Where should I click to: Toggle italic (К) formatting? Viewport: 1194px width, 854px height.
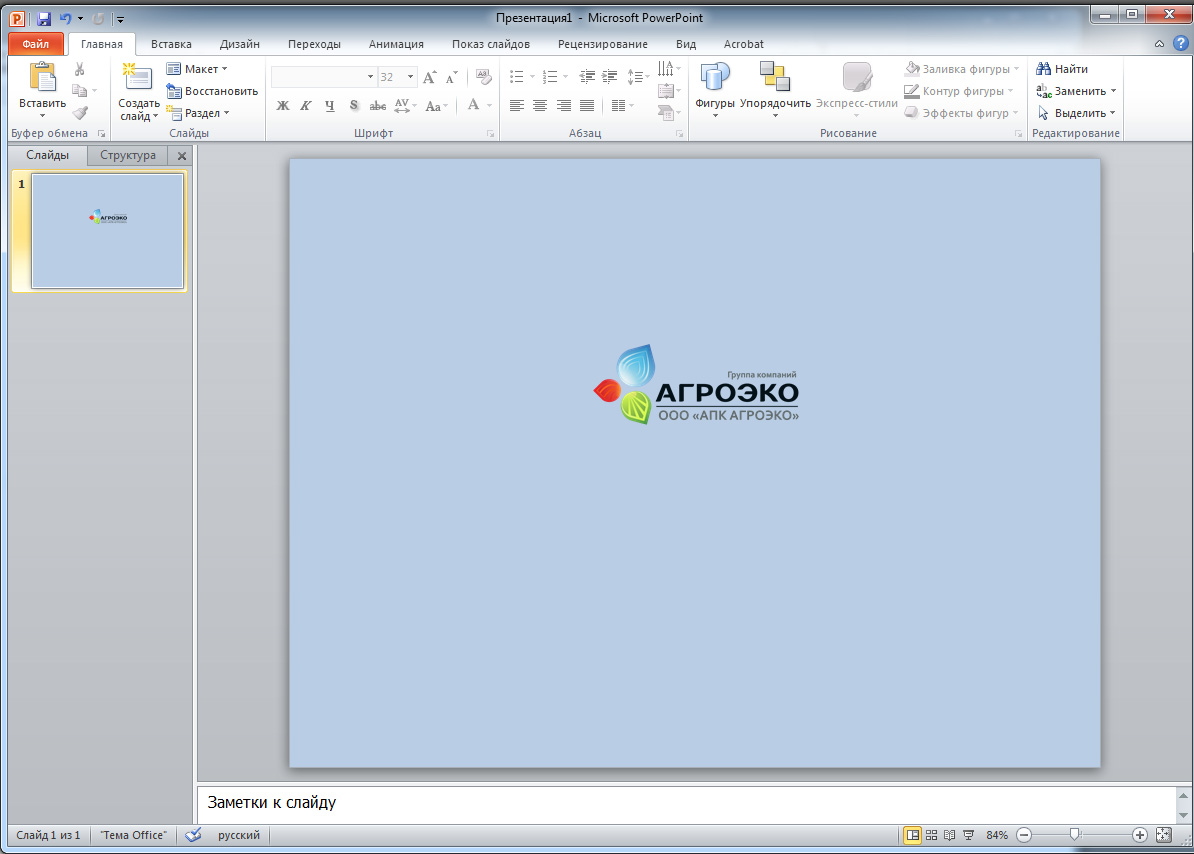[x=306, y=106]
